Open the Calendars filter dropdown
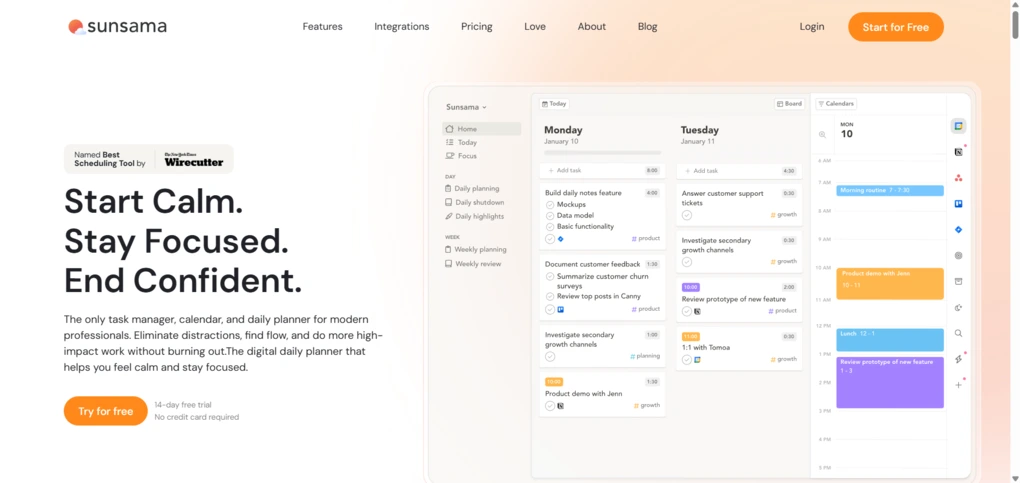Image resolution: width=1020 pixels, height=483 pixels. pos(836,103)
